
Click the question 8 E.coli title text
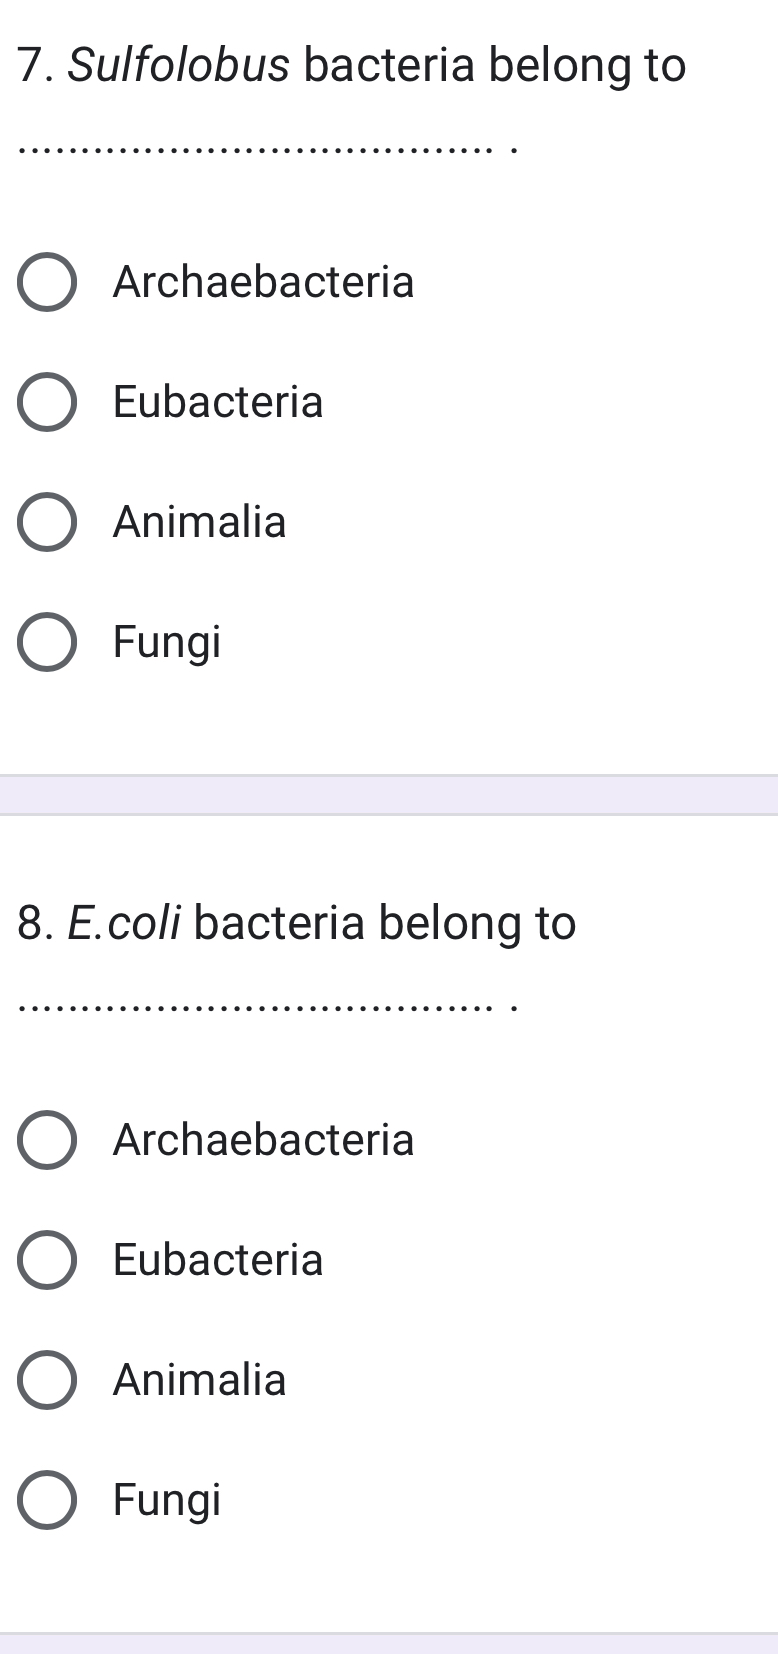[x=297, y=922]
